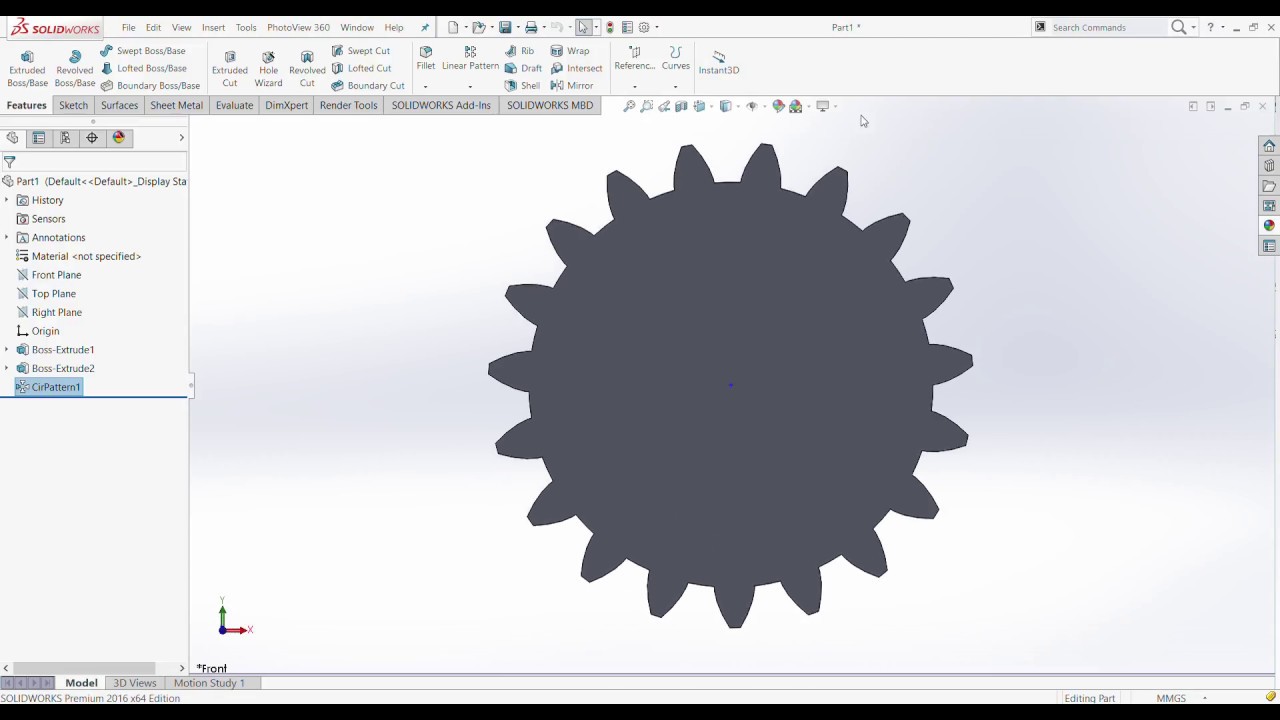Open the Reference Geometry dropdown arrow
This screenshot has width=1280, height=720.
(x=635, y=86)
